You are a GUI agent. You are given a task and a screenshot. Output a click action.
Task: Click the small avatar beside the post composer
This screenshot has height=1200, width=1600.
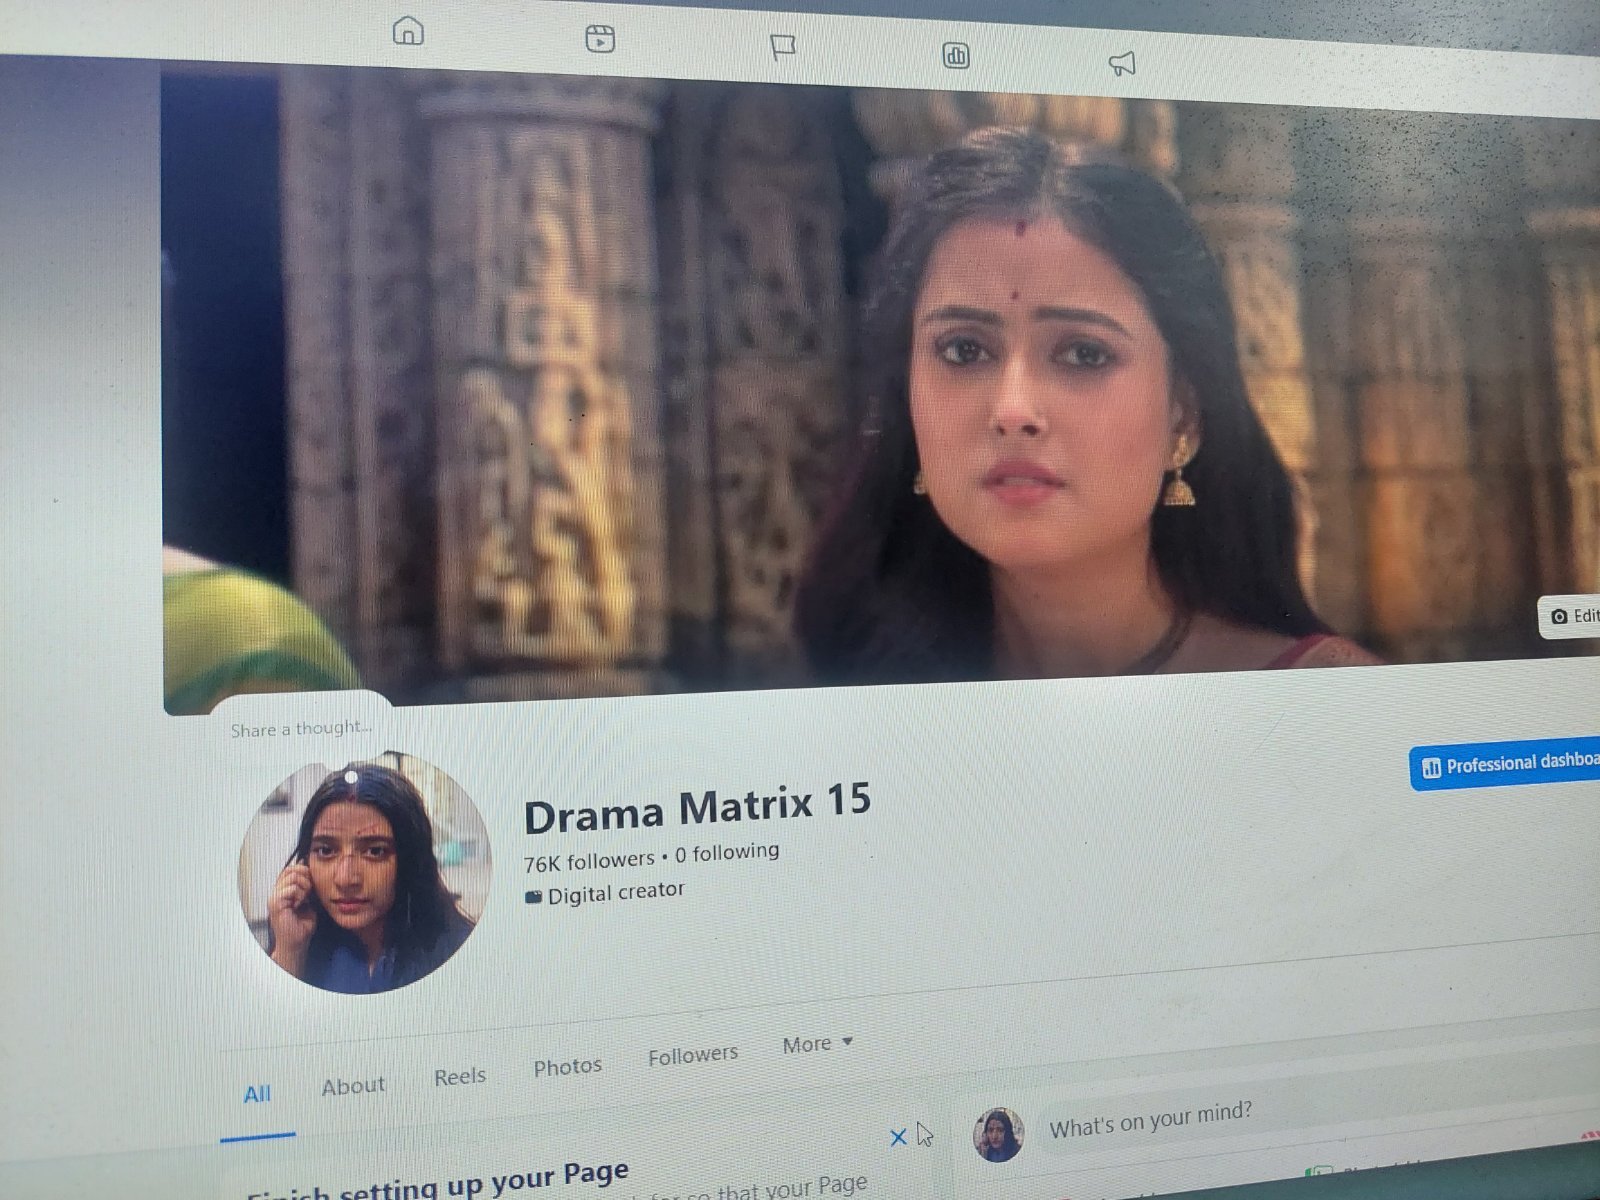pyautogui.click(x=998, y=1135)
